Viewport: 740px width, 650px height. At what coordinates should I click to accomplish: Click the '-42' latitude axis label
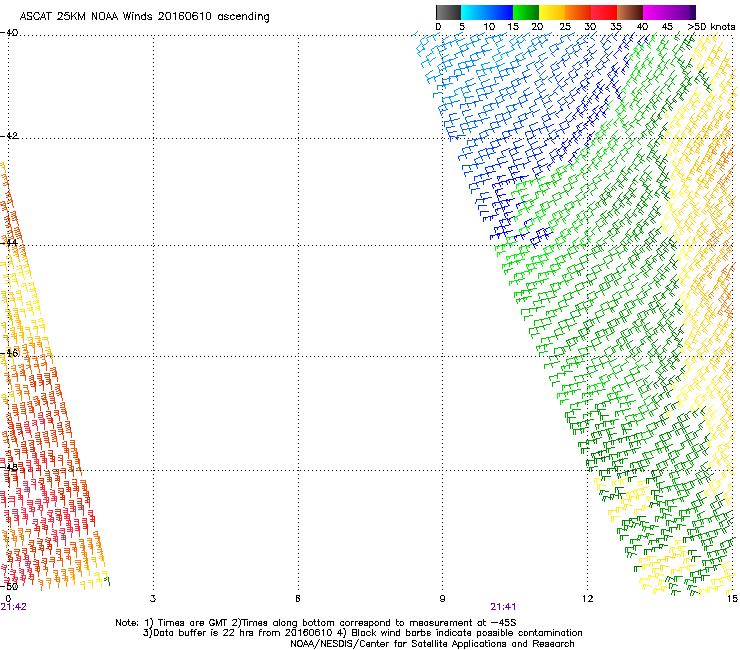point(9,135)
